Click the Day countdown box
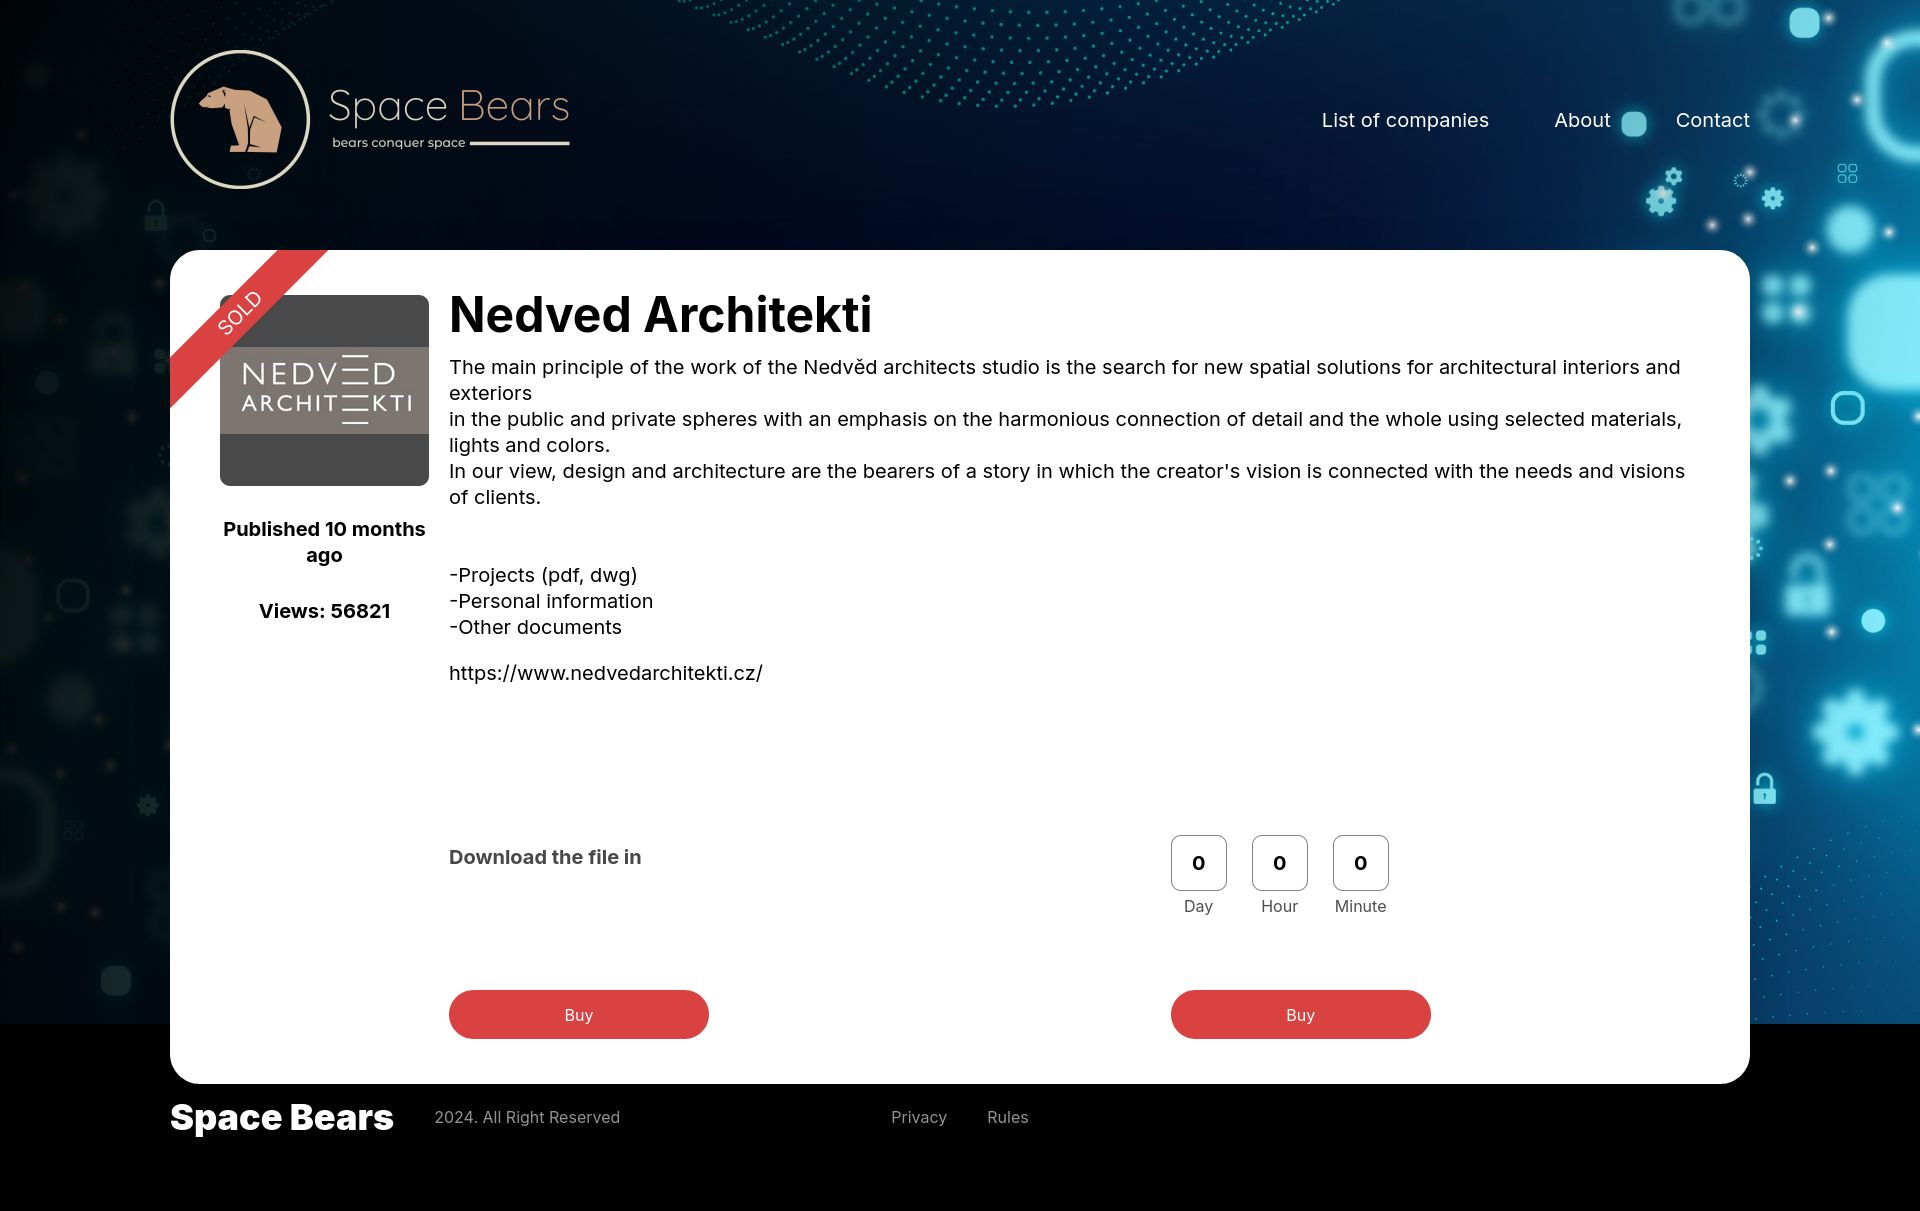The image size is (1920, 1211). [x=1198, y=862]
